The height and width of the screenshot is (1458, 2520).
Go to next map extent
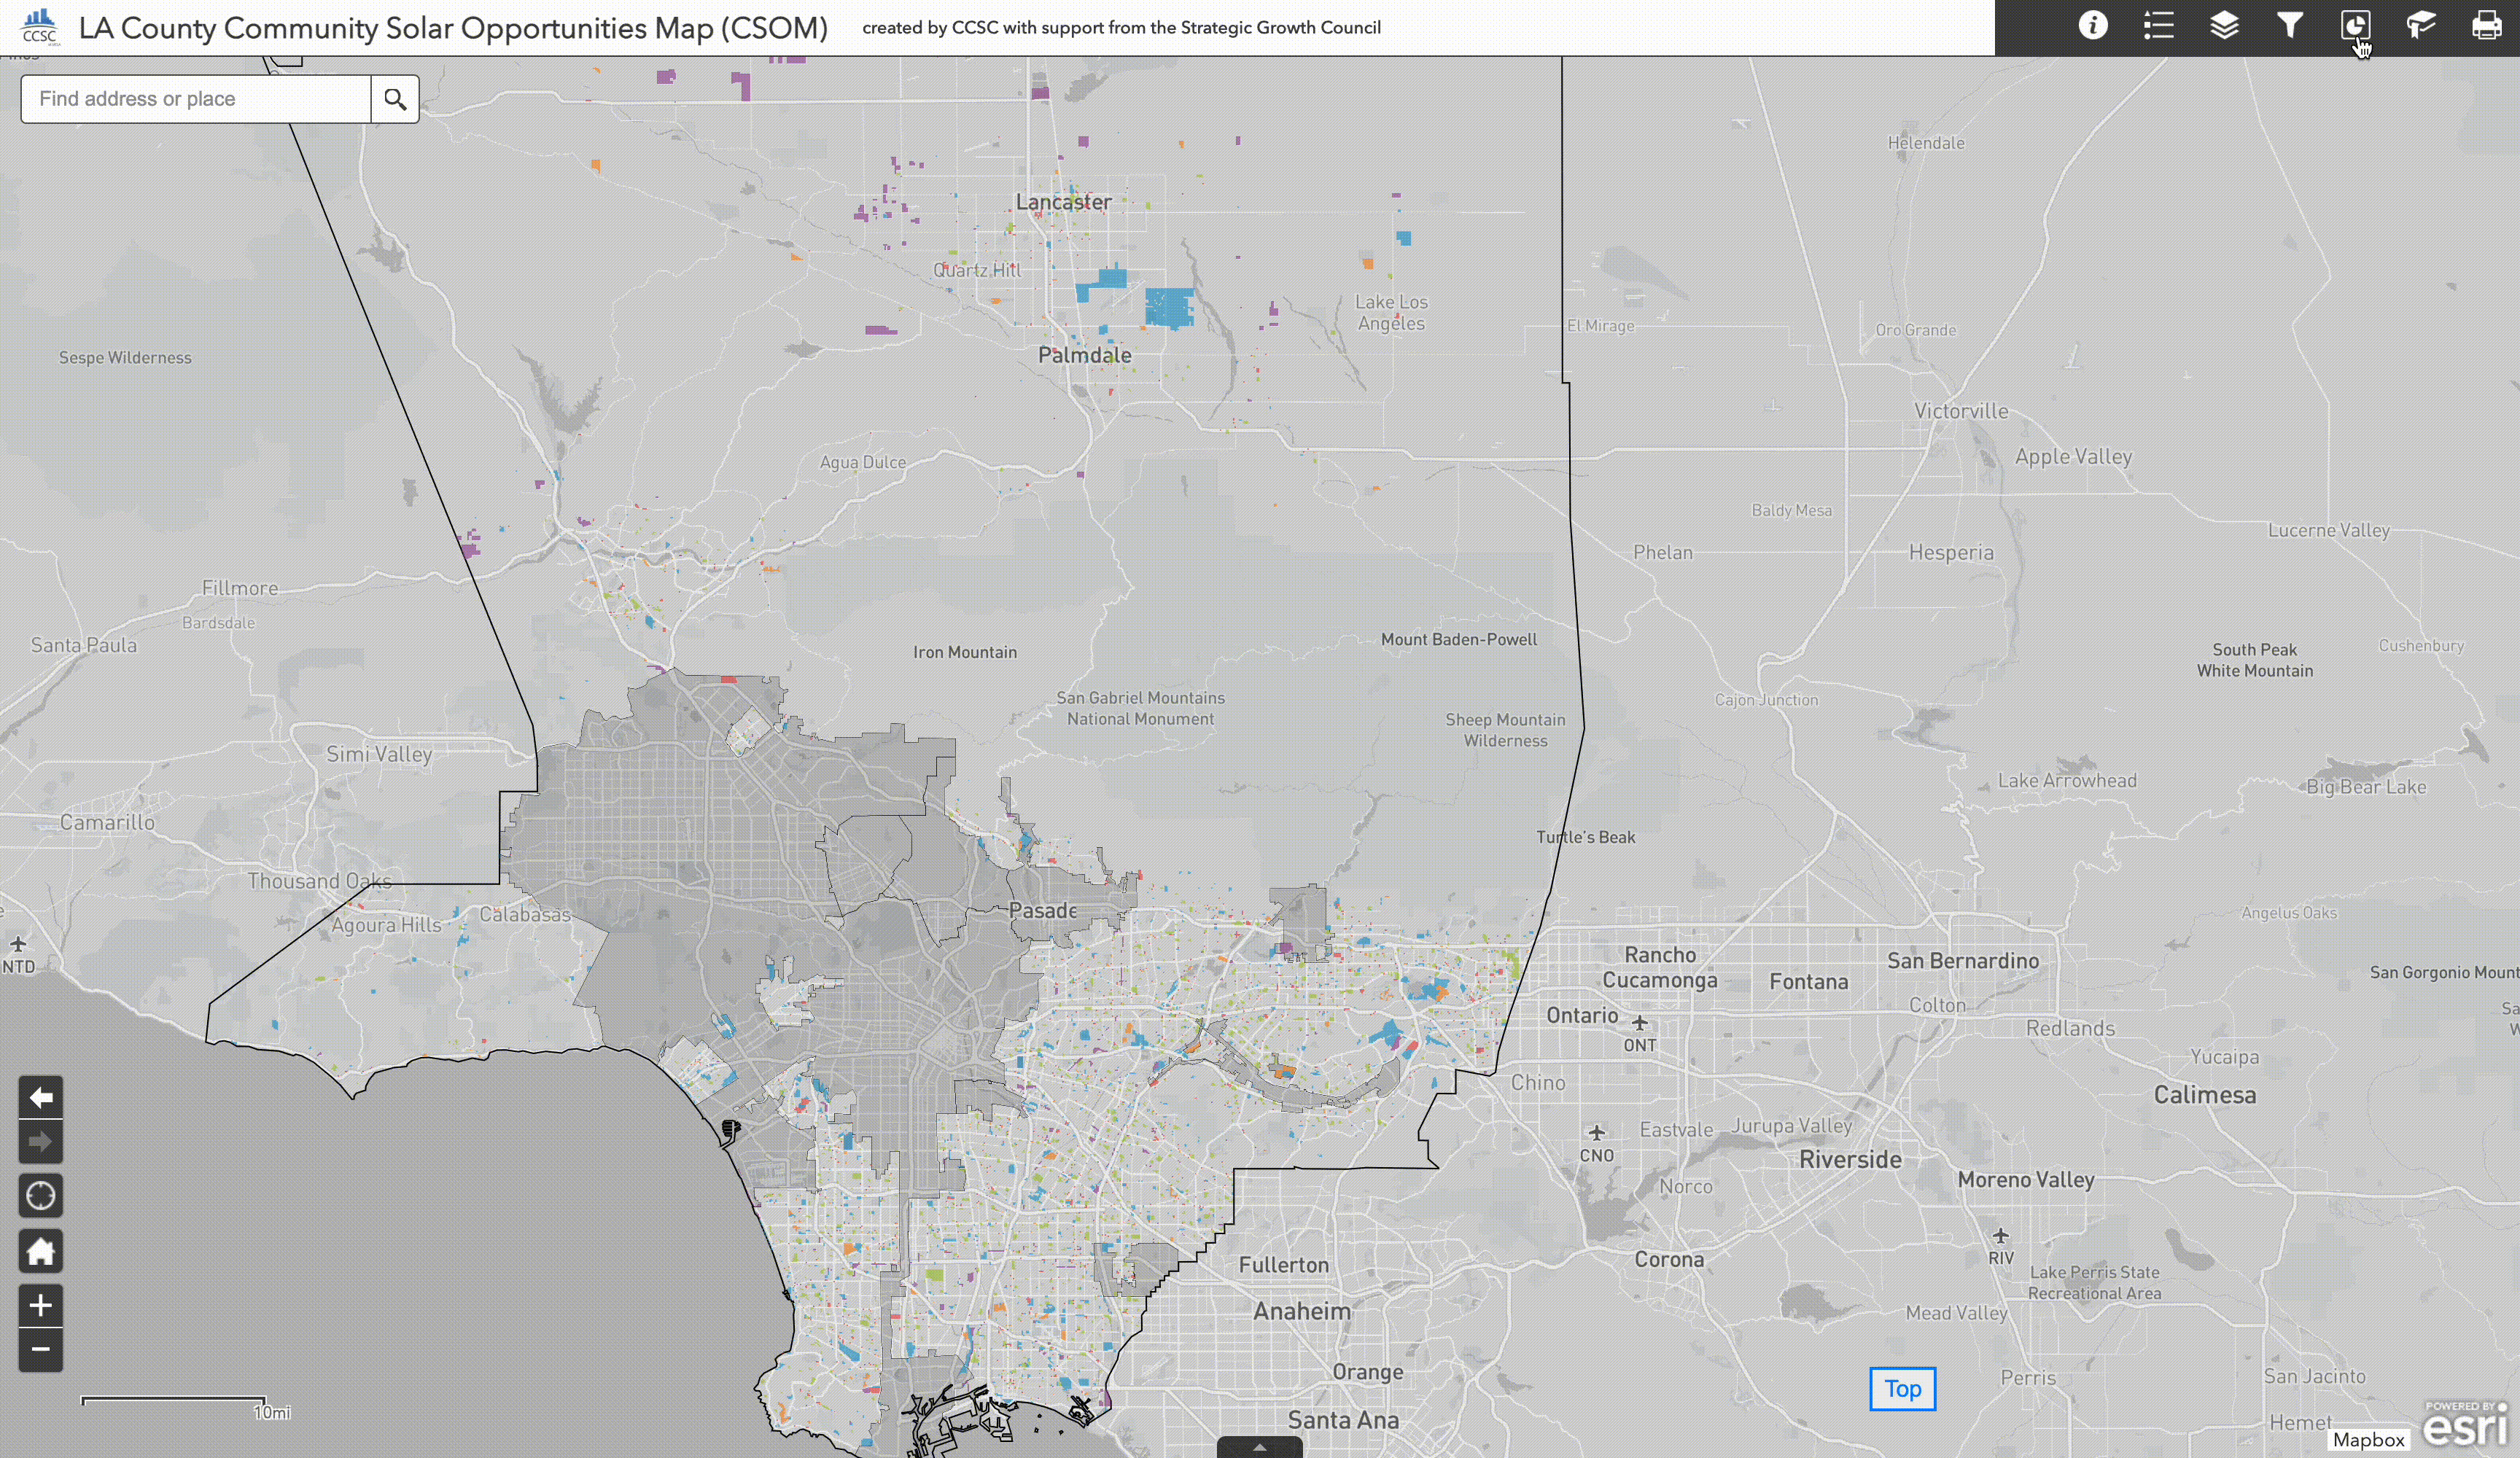[40, 1142]
